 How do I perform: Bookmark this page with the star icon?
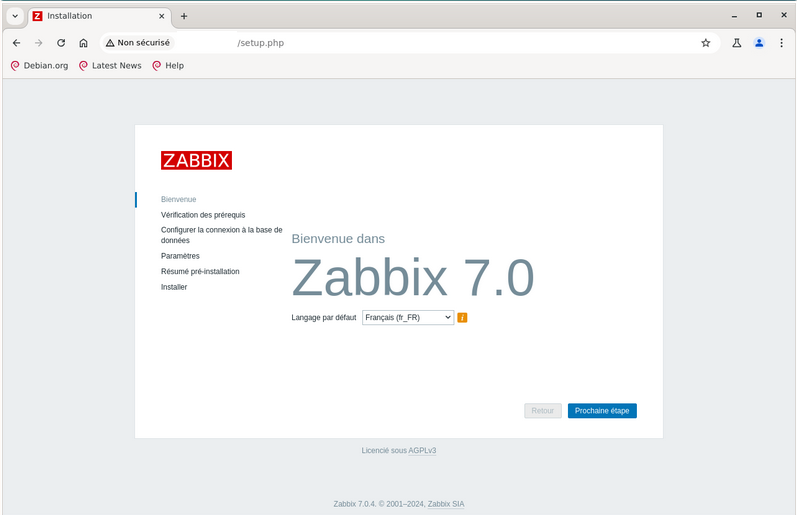(x=706, y=43)
